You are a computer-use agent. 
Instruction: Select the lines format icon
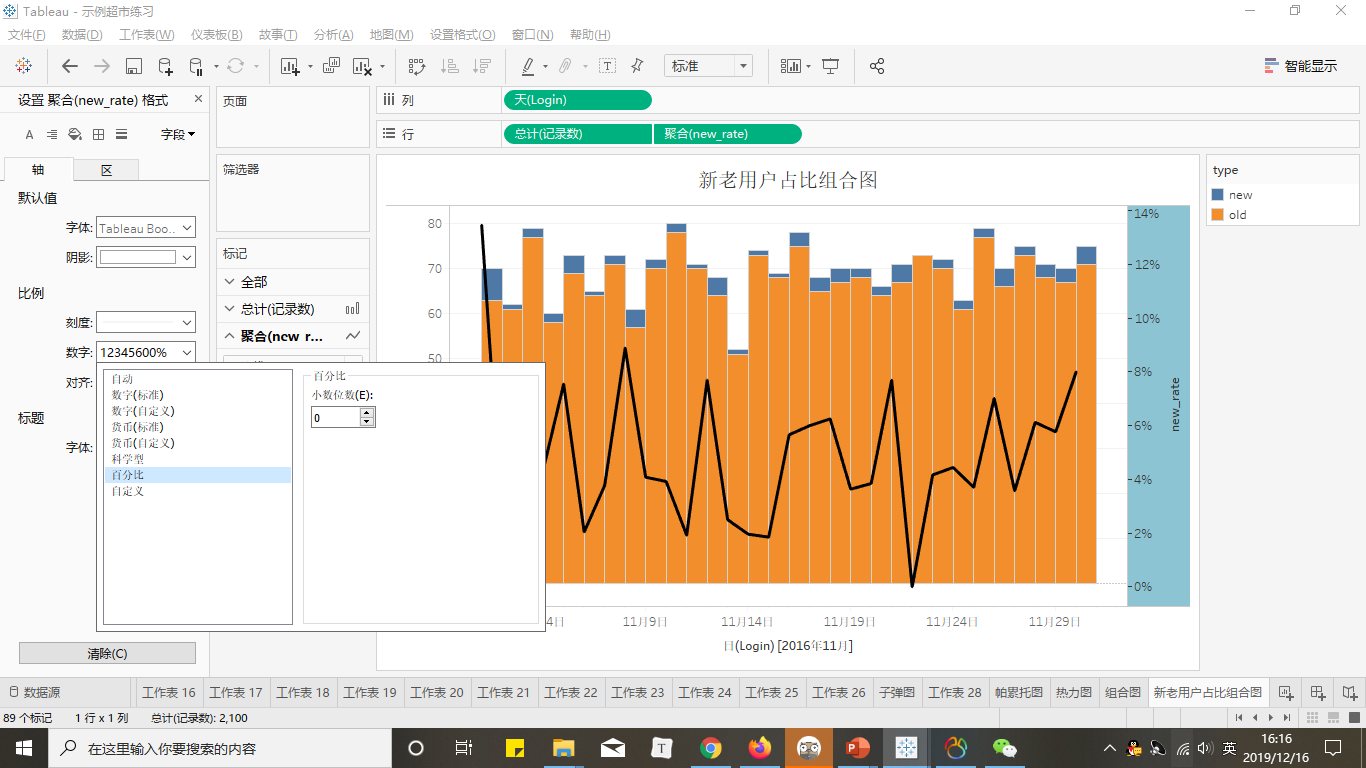point(121,134)
